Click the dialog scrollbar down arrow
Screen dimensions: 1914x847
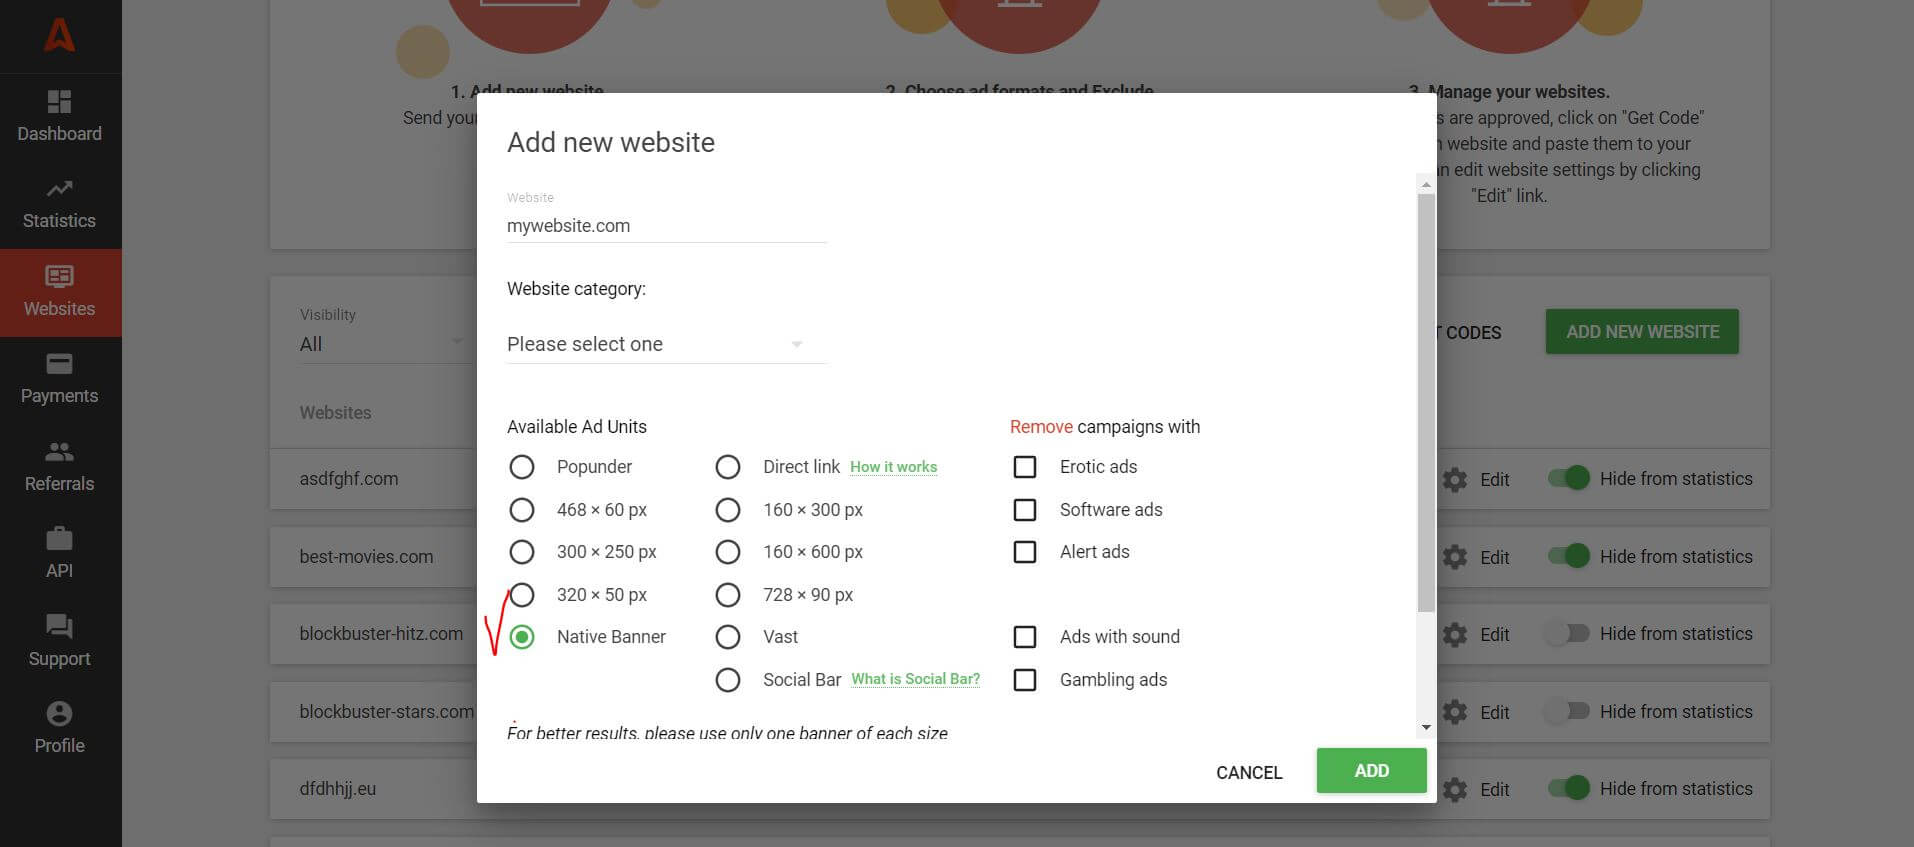(x=1426, y=727)
